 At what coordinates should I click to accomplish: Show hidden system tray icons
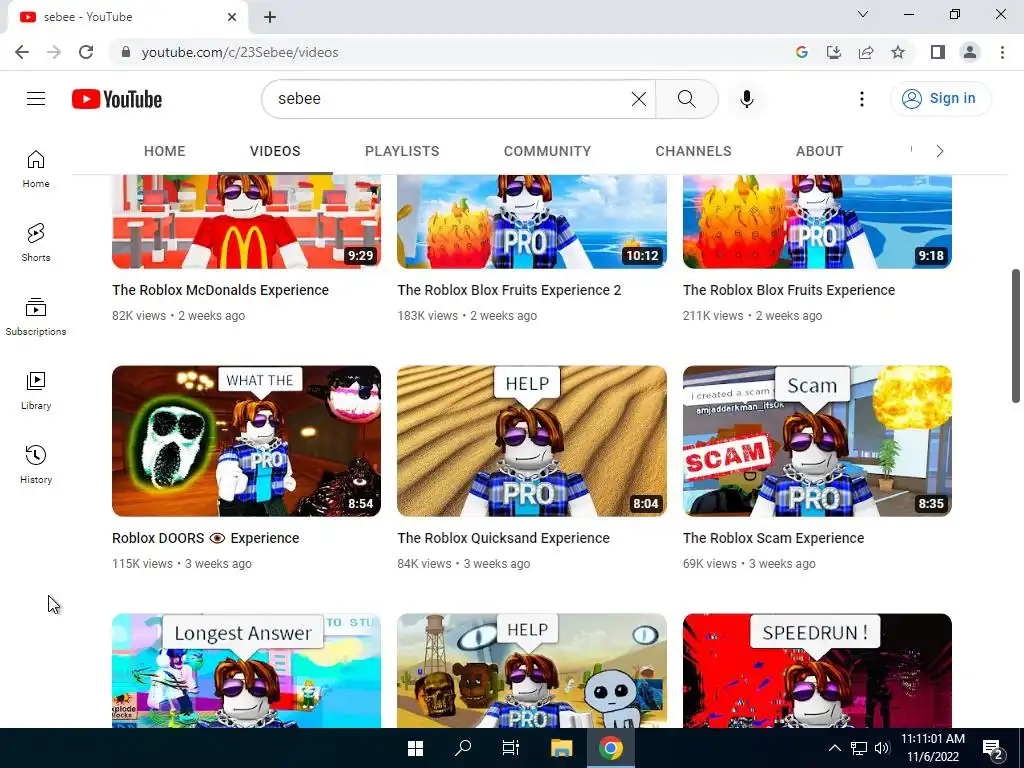tap(835, 748)
